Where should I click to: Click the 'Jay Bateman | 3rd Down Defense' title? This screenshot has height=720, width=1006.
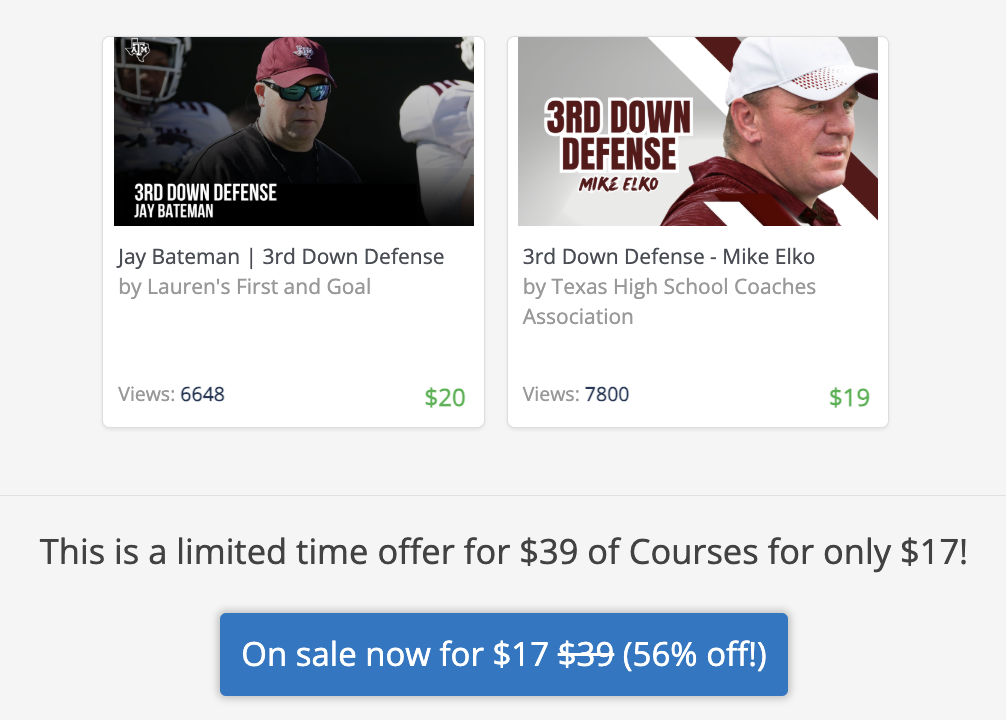pos(281,257)
